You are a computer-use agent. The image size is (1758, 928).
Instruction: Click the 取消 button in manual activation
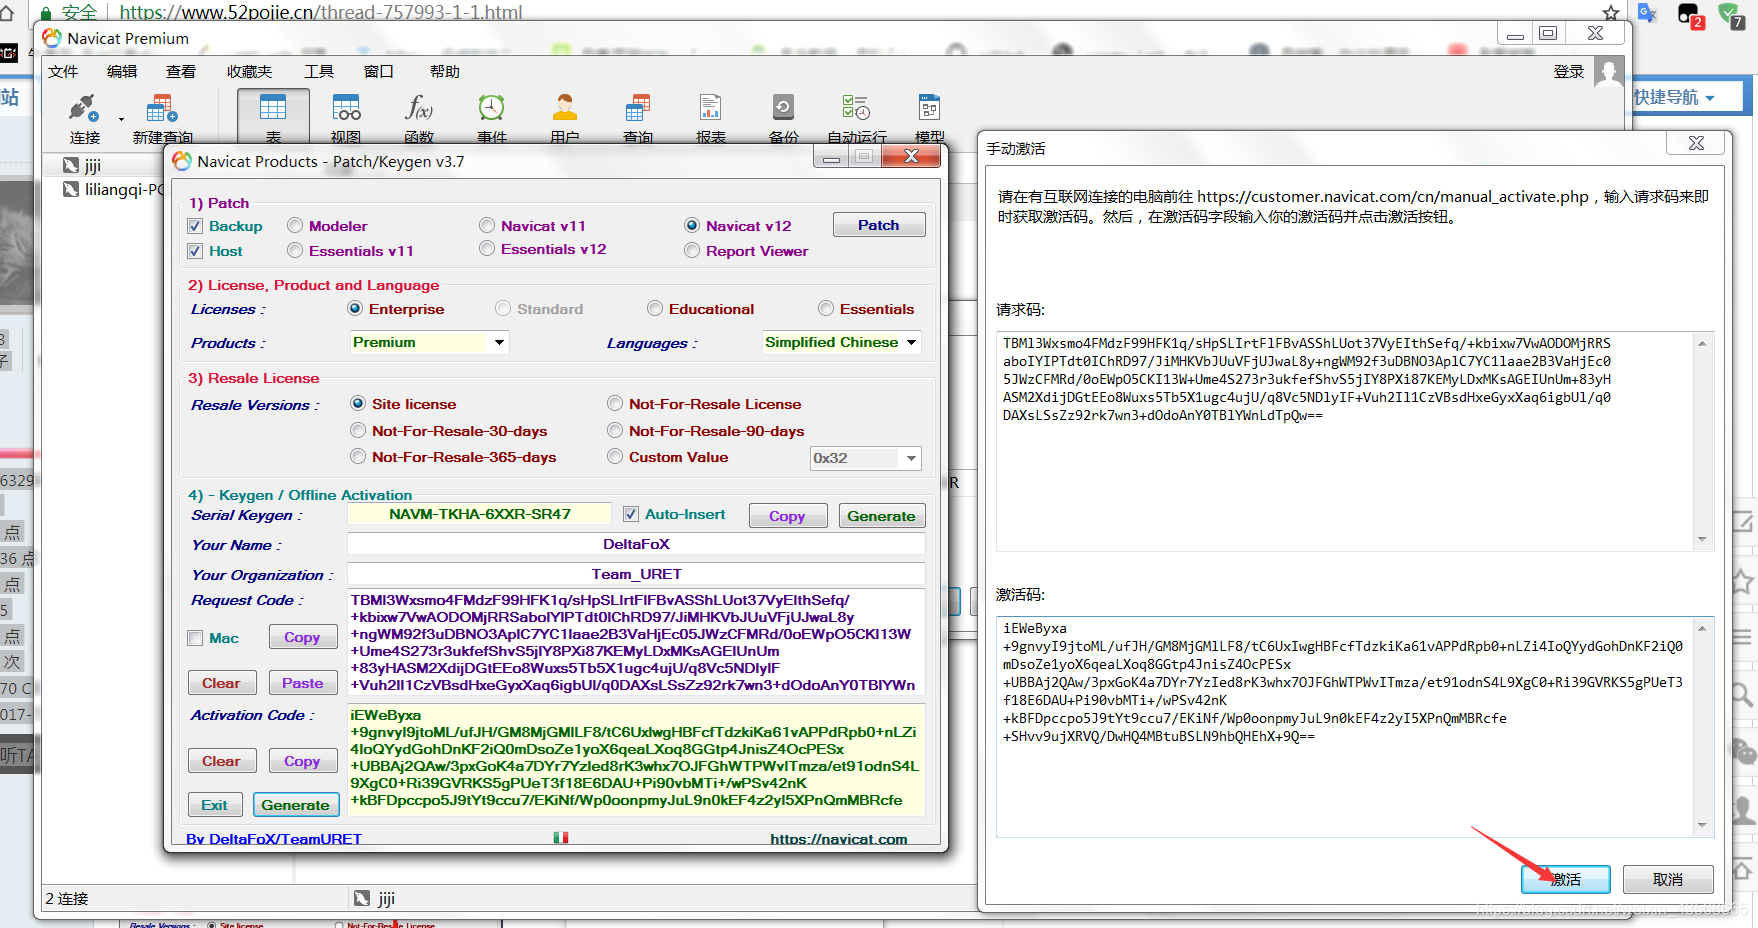tap(1668, 879)
